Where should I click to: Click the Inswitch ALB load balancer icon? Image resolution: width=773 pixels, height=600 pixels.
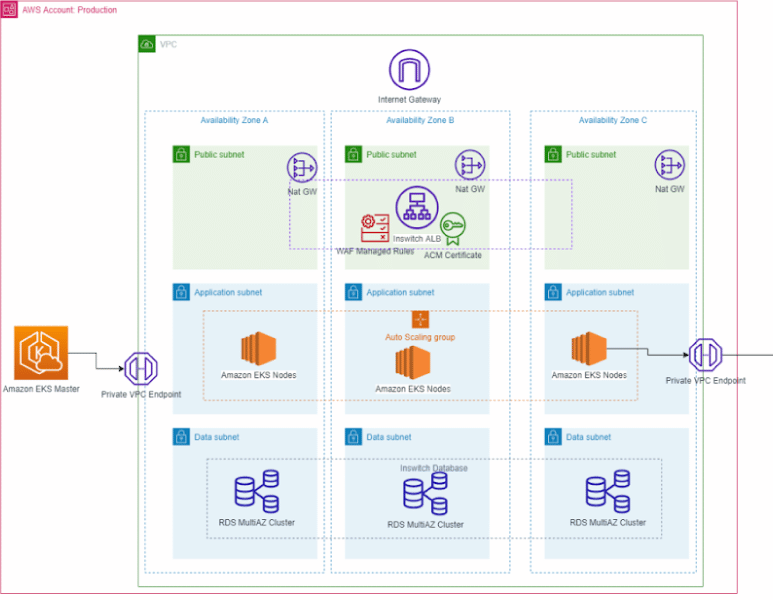pyautogui.click(x=417, y=208)
